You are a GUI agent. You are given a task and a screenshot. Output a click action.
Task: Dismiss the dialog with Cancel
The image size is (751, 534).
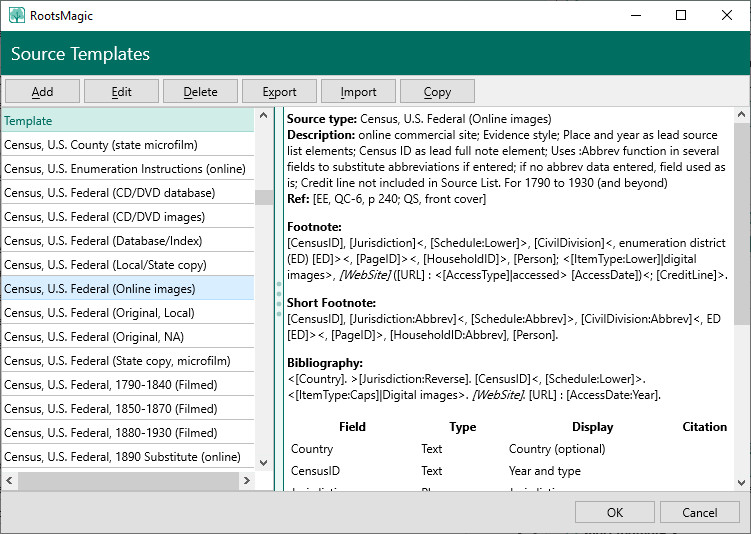coord(699,513)
